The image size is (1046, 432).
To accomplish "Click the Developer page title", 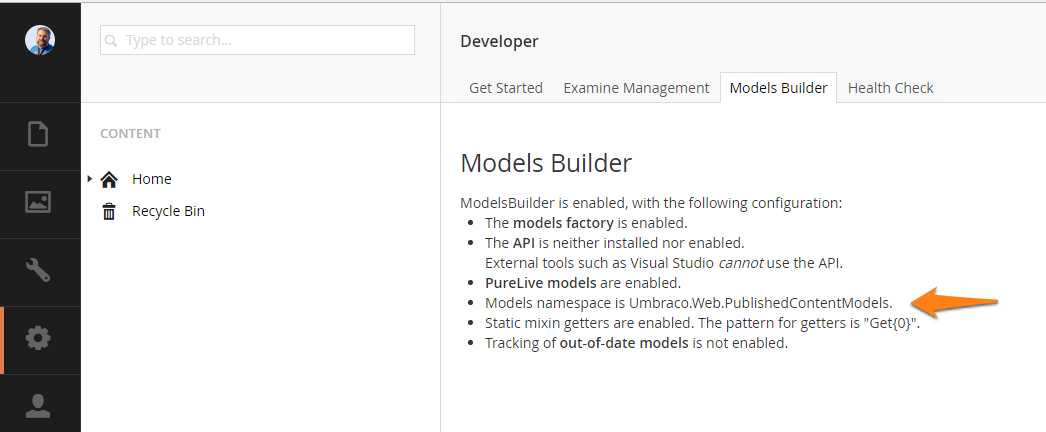I will (x=499, y=41).
